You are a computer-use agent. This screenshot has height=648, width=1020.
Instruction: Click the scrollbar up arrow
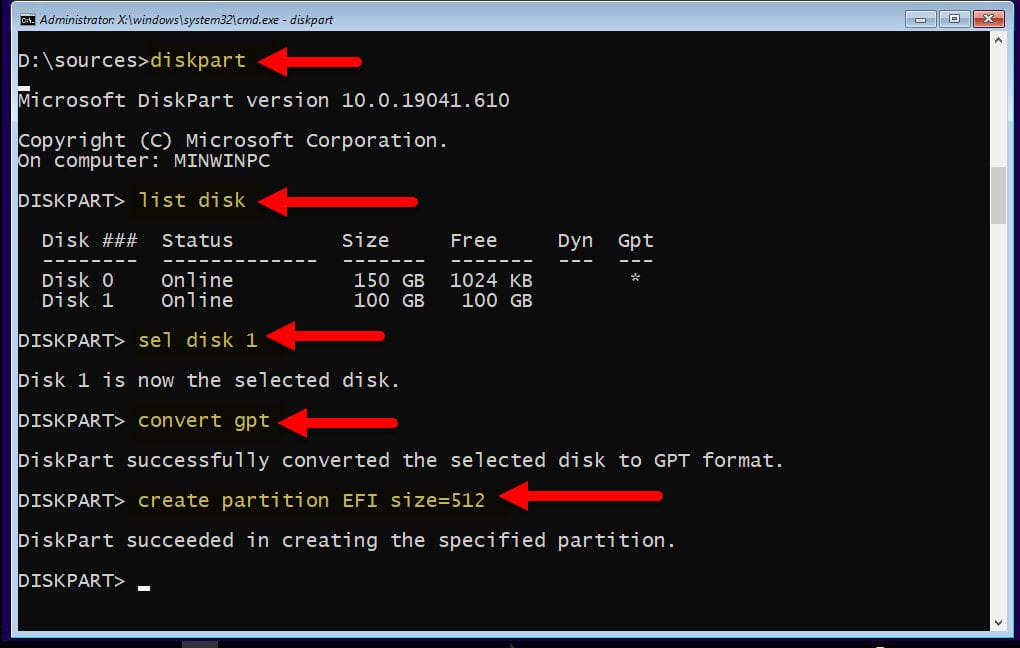[x=999, y=40]
